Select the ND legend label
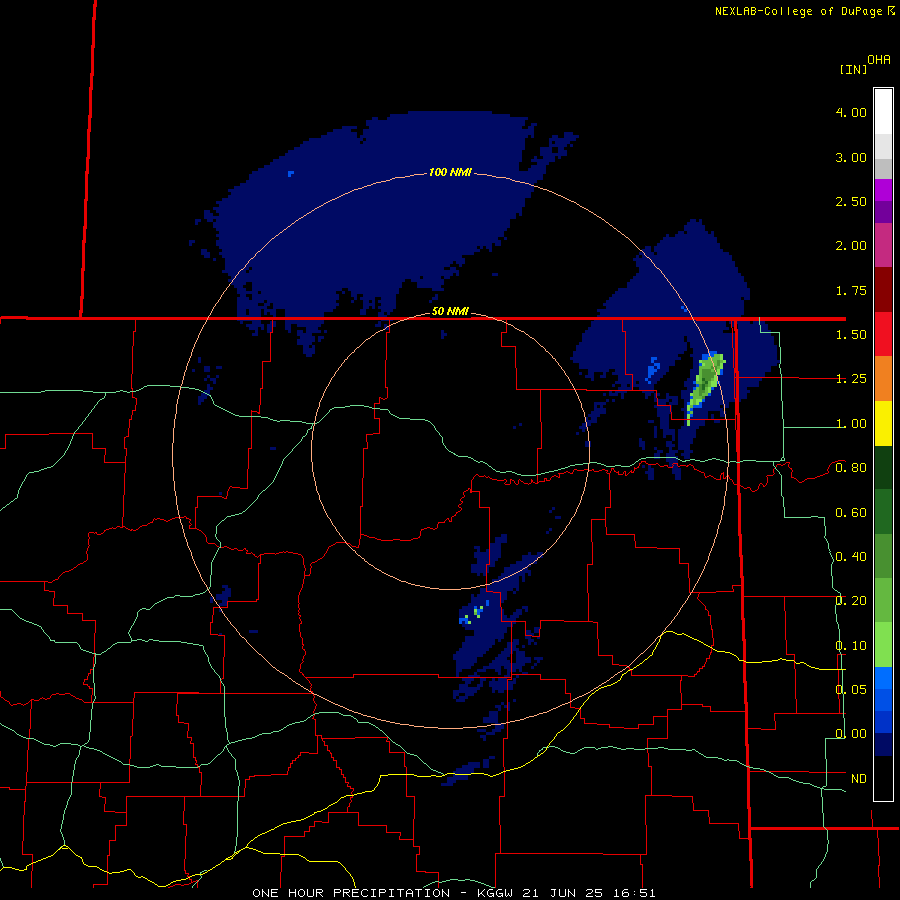 point(859,779)
